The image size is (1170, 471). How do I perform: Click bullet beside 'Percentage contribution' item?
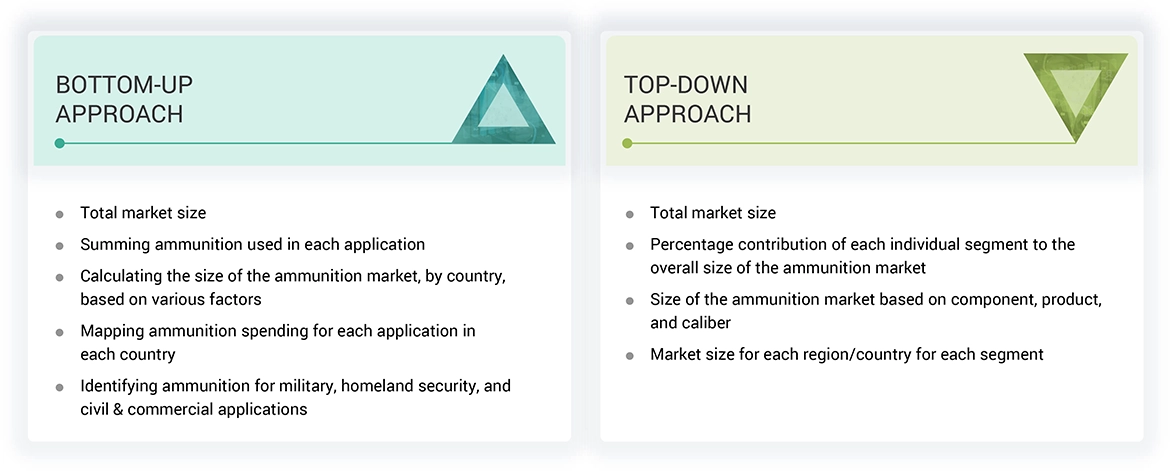629,245
